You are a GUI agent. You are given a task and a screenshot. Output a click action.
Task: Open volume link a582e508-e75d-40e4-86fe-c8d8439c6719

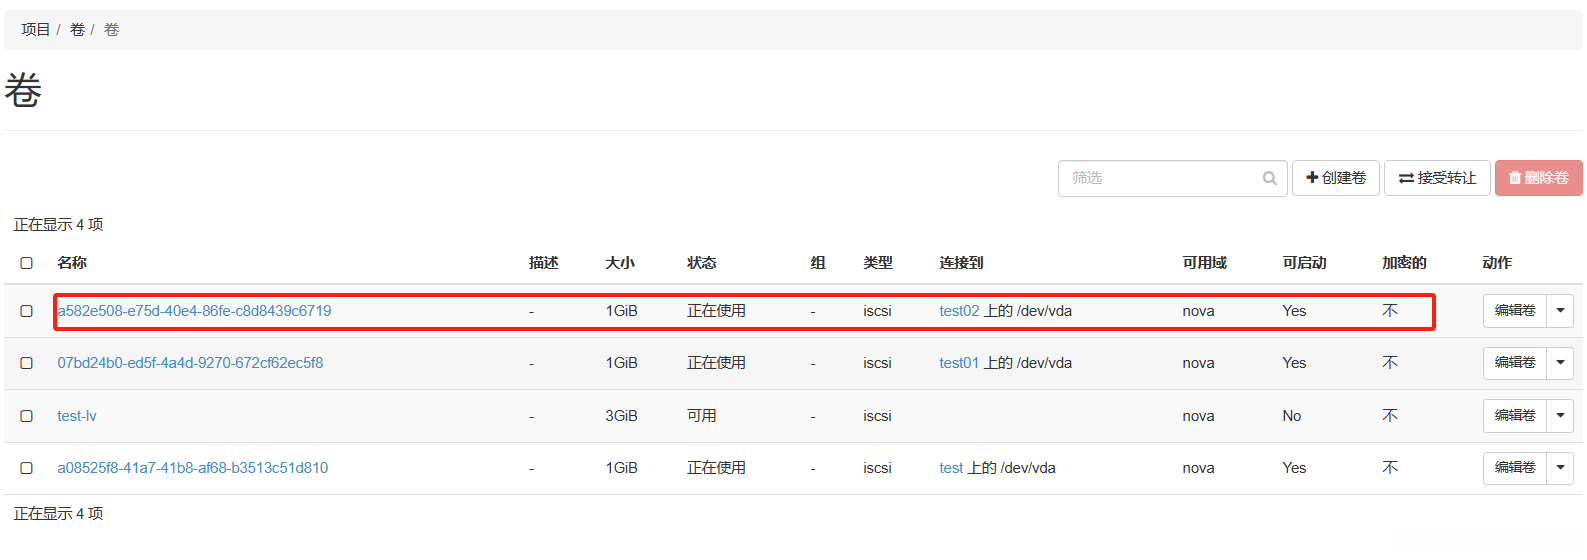click(194, 311)
